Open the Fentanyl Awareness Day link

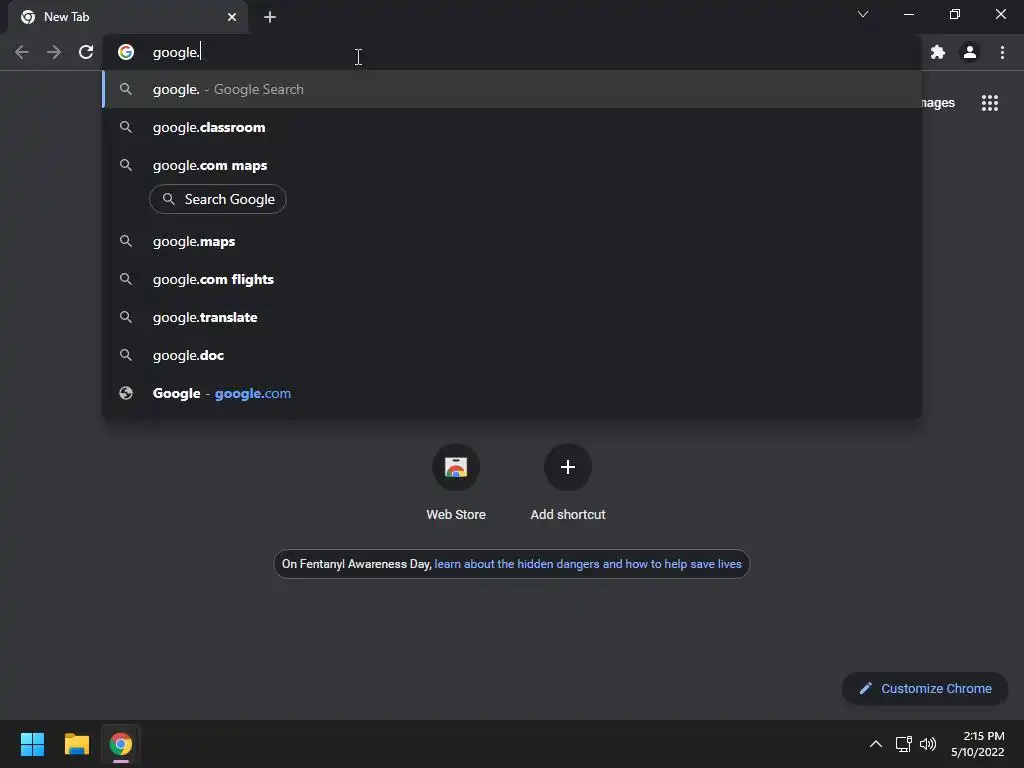point(588,564)
